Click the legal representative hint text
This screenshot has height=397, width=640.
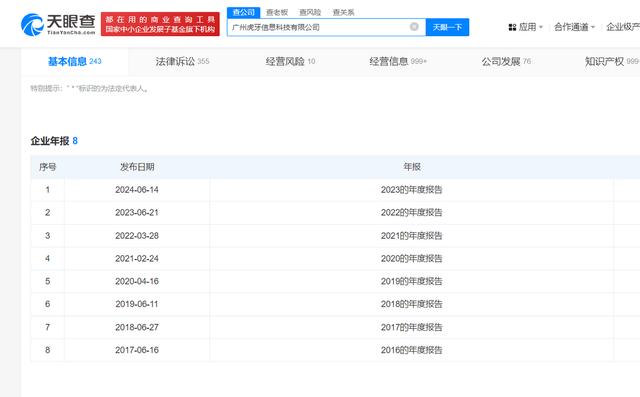tap(90, 89)
